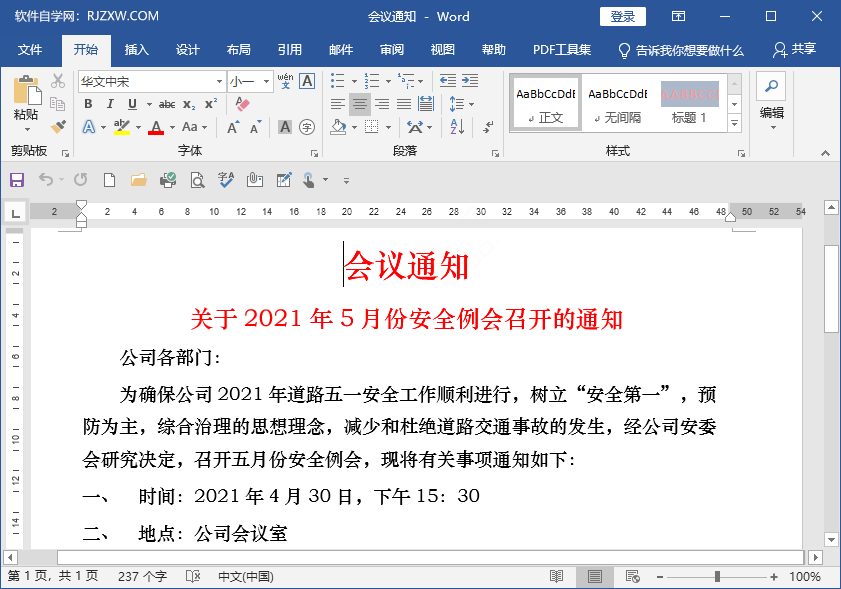The width and height of the screenshot is (841, 589).
Task: Open the line spacing dropdown
Action: pos(458,104)
